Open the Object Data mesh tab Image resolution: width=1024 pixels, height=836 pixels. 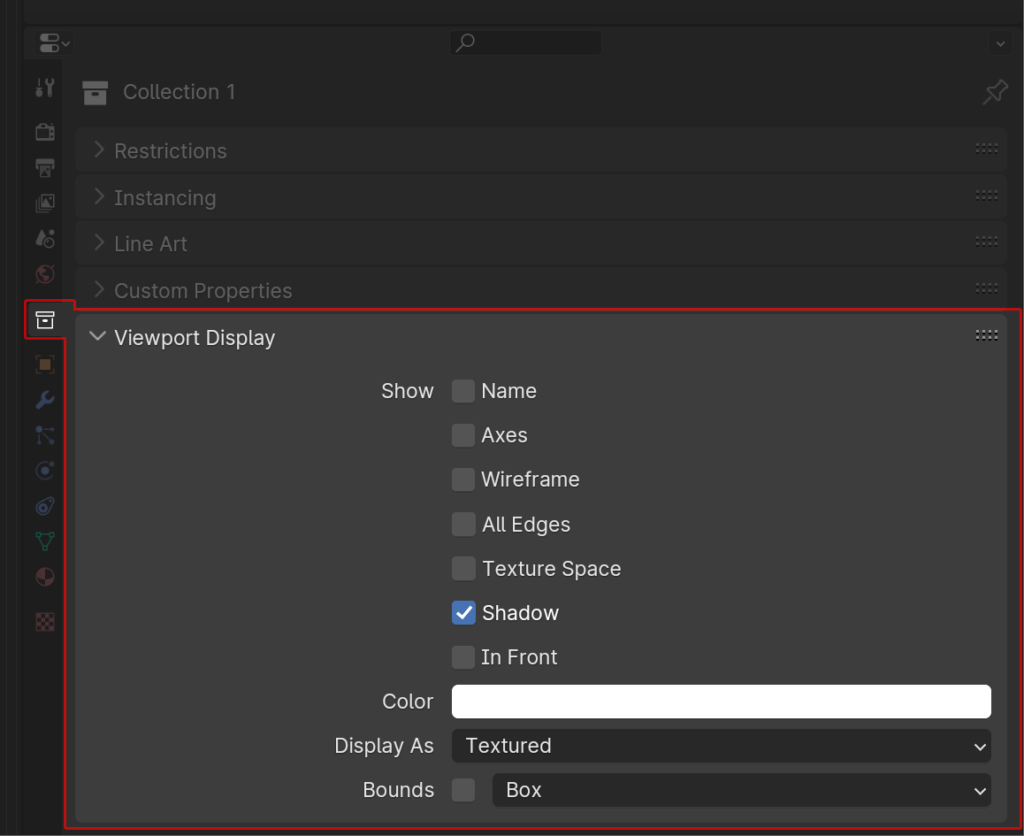click(44, 541)
